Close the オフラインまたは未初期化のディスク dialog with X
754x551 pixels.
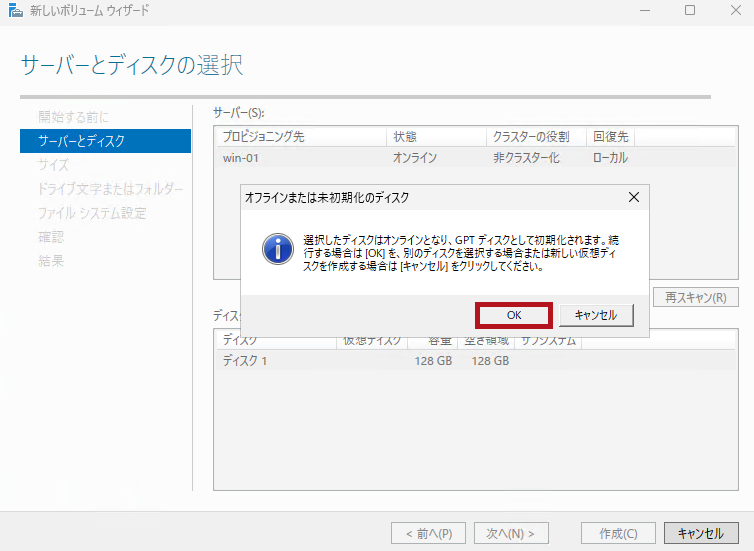click(633, 198)
